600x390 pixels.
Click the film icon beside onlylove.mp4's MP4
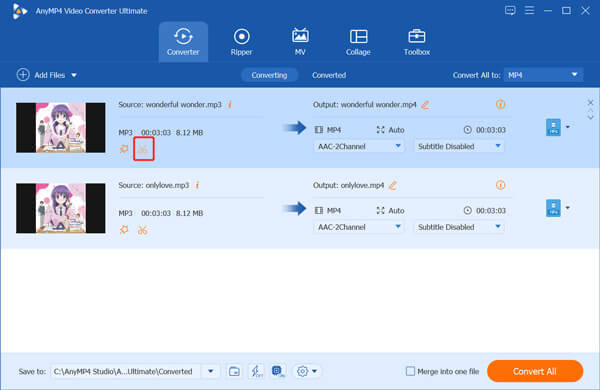point(319,211)
